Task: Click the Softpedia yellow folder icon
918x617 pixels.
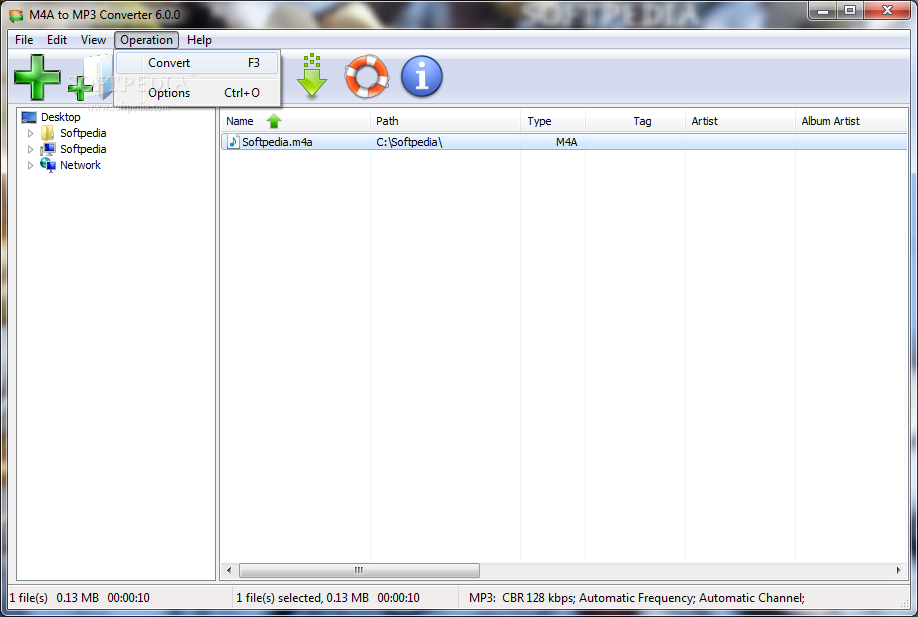Action: (x=48, y=133)
